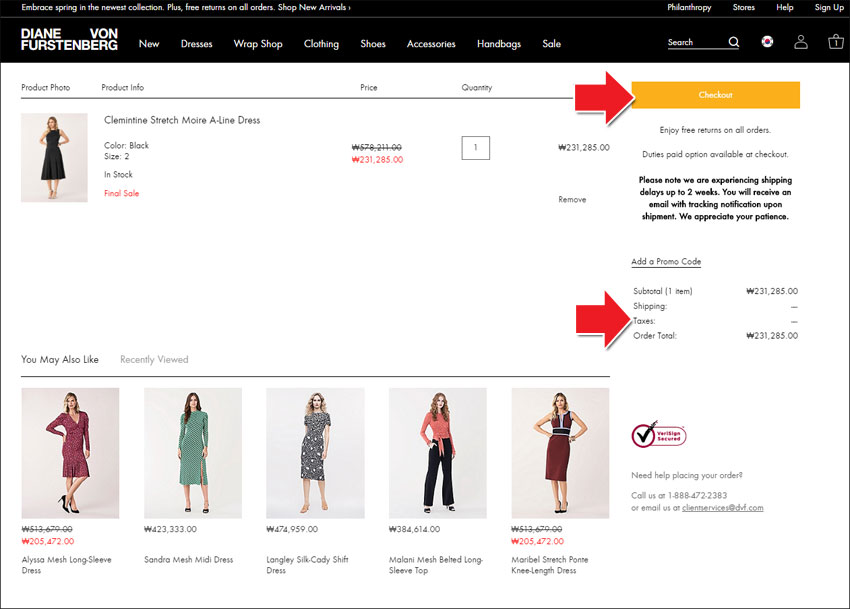Click the Sign Up link
The width and height of the screenshot is (850, 609).
[x=829, y=8]
